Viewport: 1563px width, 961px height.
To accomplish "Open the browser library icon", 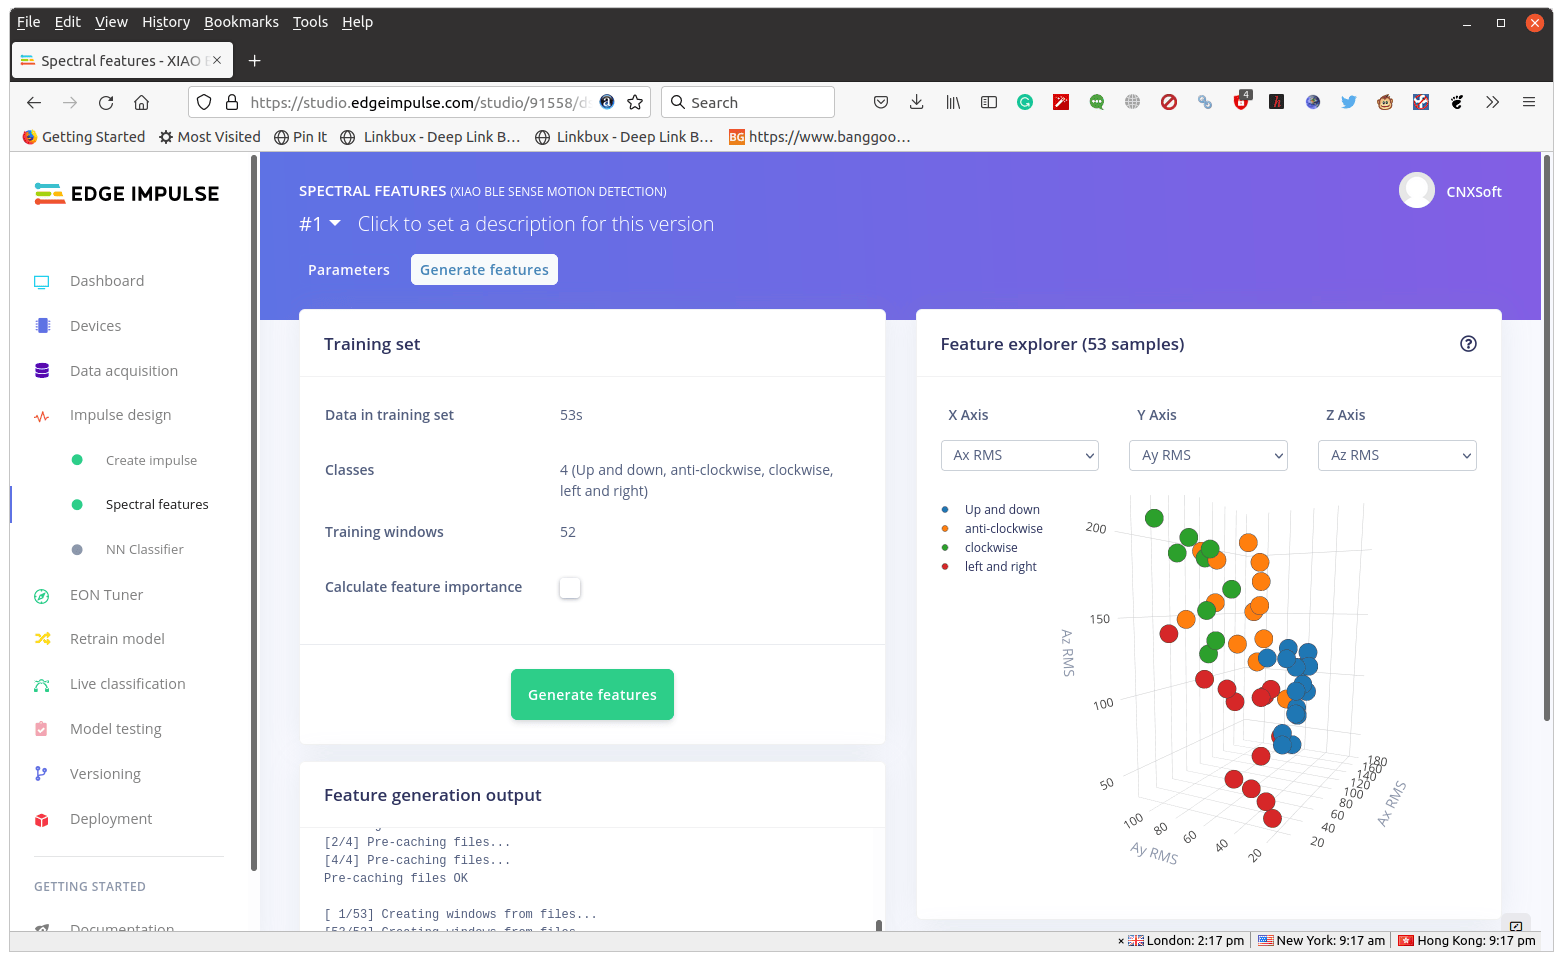I will click(x=953, y=102).
